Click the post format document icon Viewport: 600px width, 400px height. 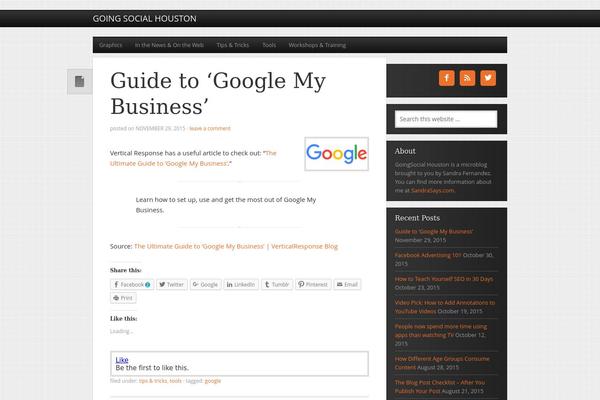[x=80, y=82]
